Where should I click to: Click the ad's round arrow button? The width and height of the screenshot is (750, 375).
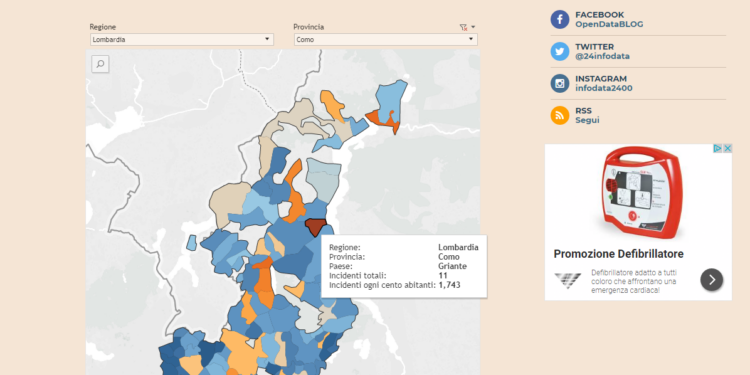[712, 280]
